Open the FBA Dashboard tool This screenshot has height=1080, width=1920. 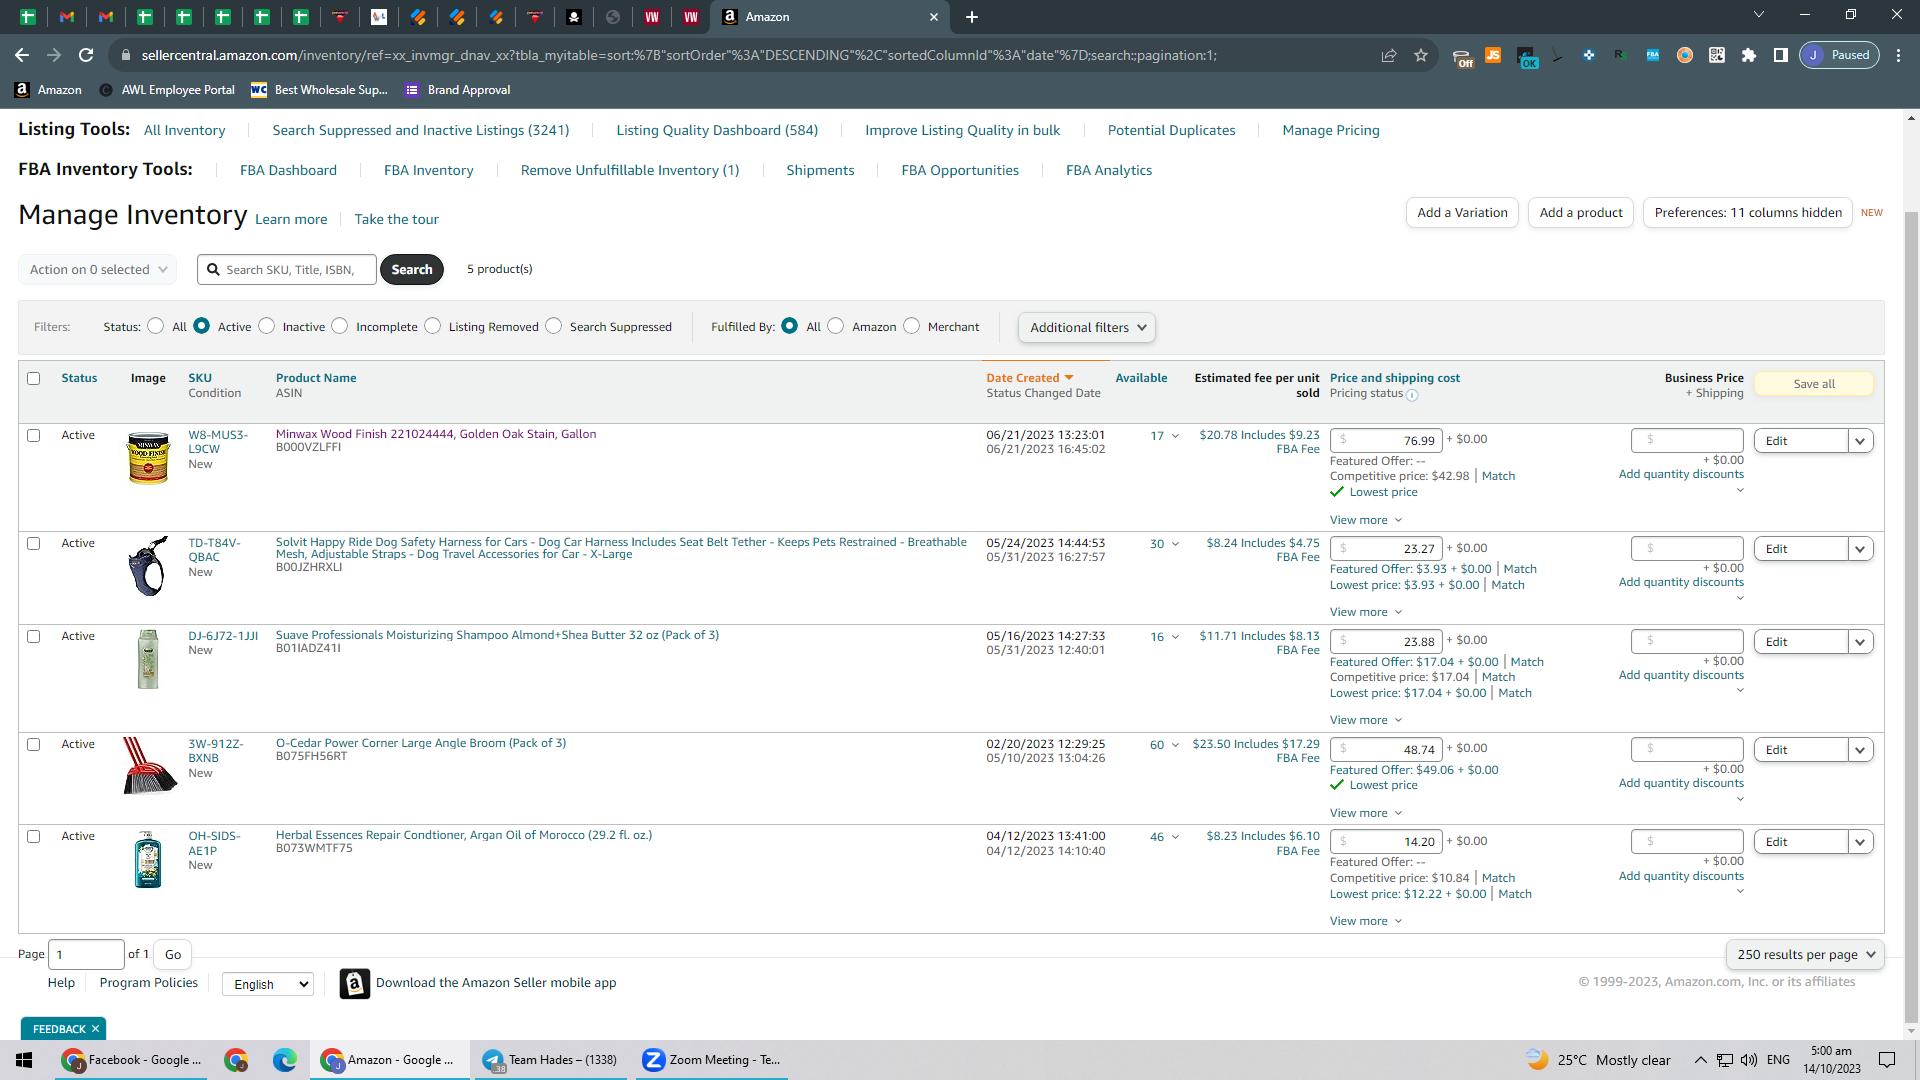coord(288,171)
